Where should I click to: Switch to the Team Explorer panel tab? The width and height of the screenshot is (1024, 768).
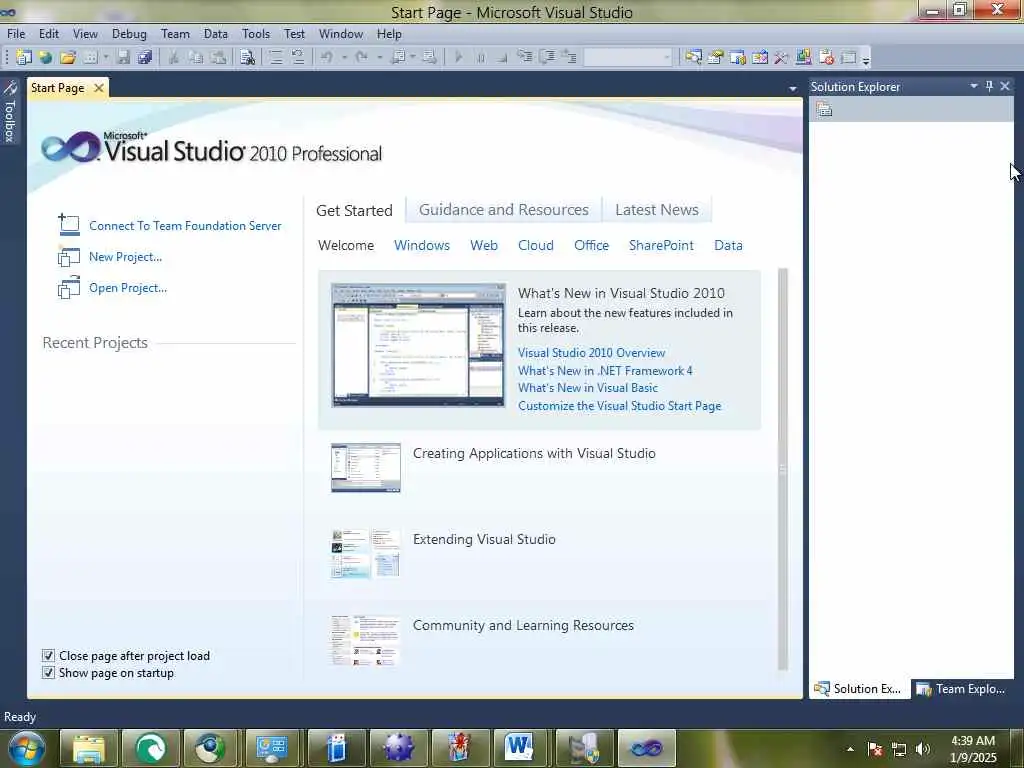point(961,689)
